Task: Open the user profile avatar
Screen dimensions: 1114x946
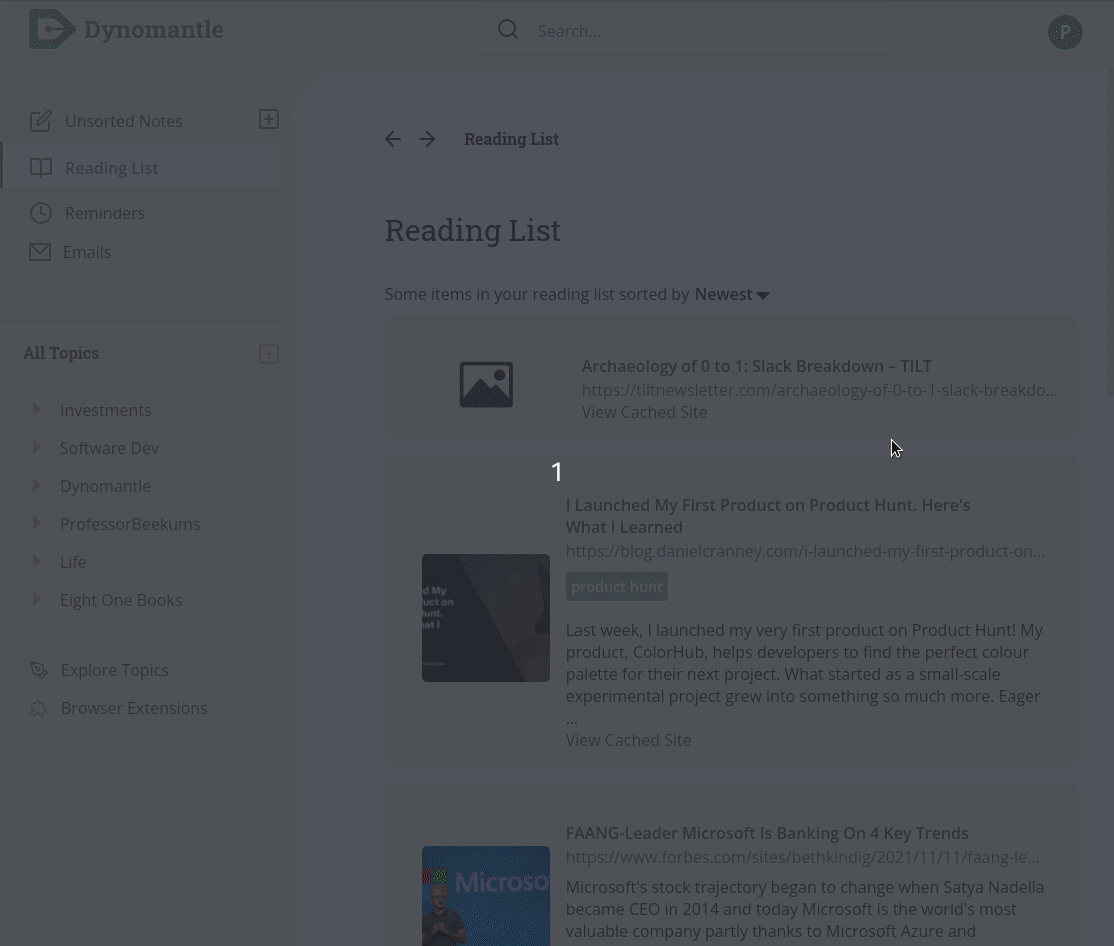Action: tap(1065, 32)
